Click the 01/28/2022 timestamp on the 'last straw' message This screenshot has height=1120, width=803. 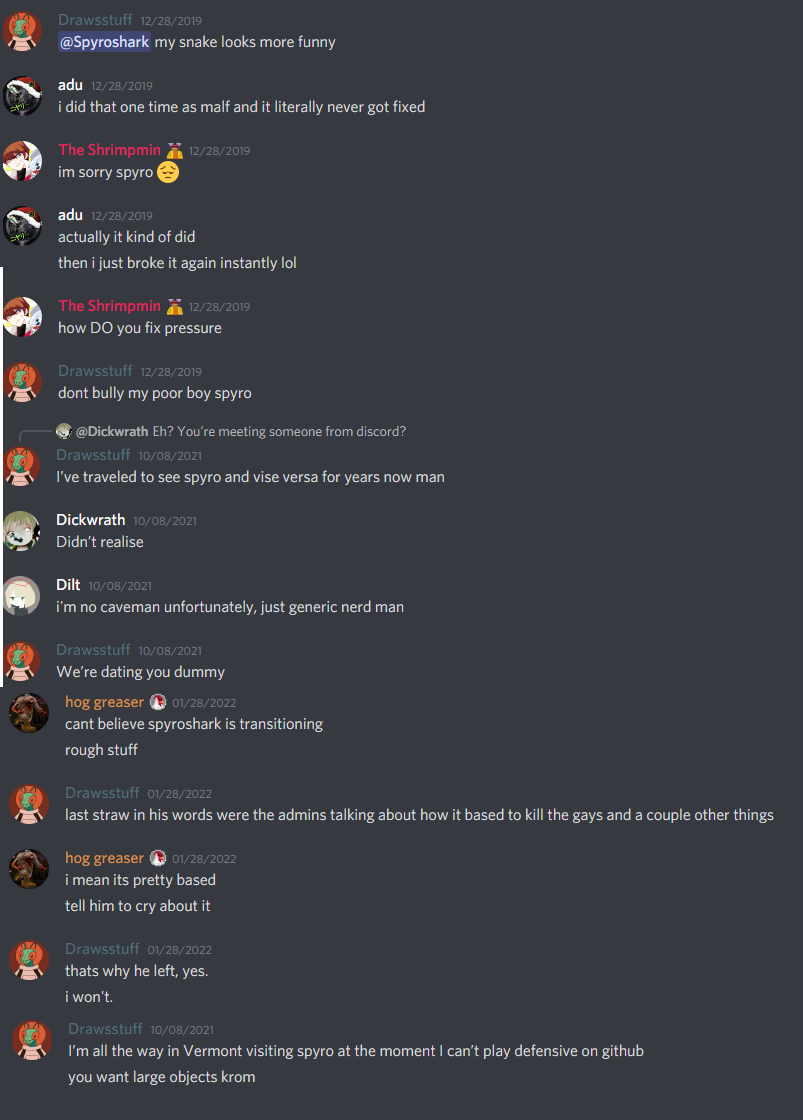(x=180, y=794)
